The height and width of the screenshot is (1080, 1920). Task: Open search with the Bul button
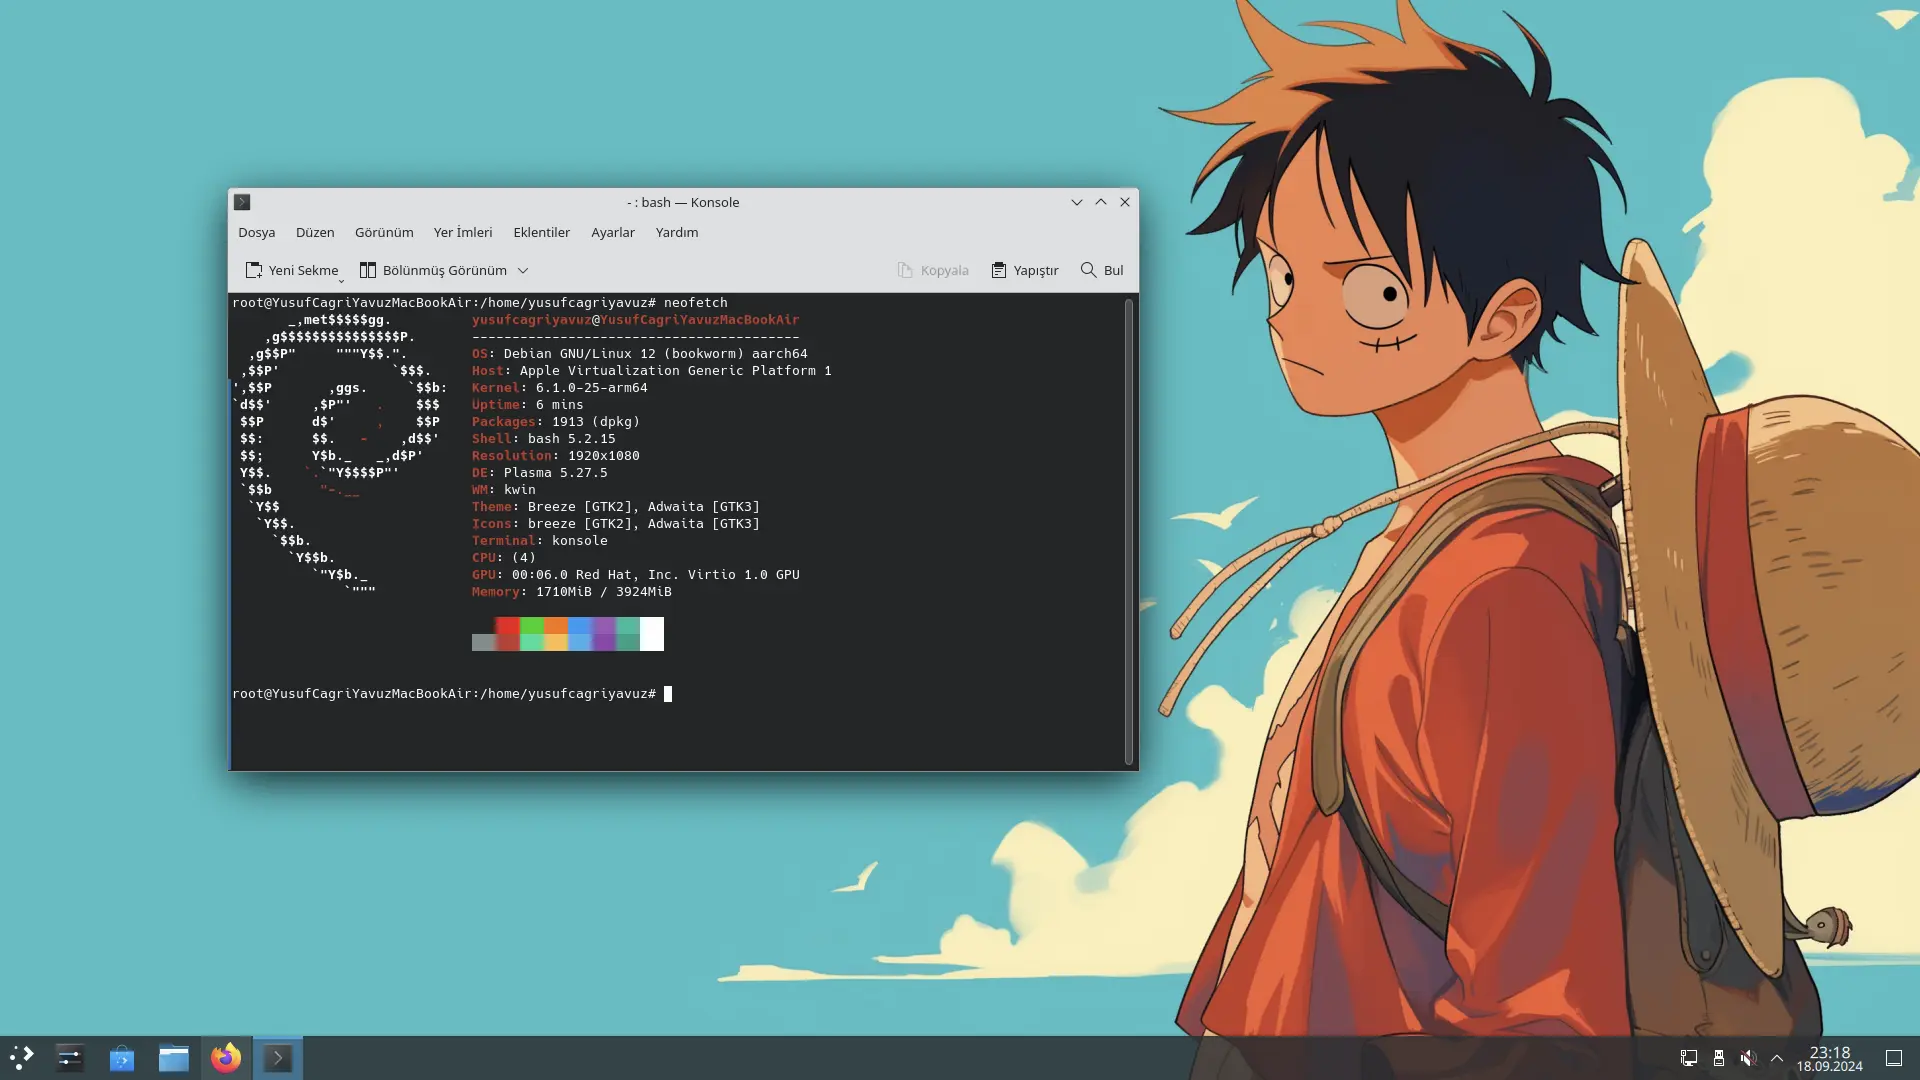[x=1102, y=270]
